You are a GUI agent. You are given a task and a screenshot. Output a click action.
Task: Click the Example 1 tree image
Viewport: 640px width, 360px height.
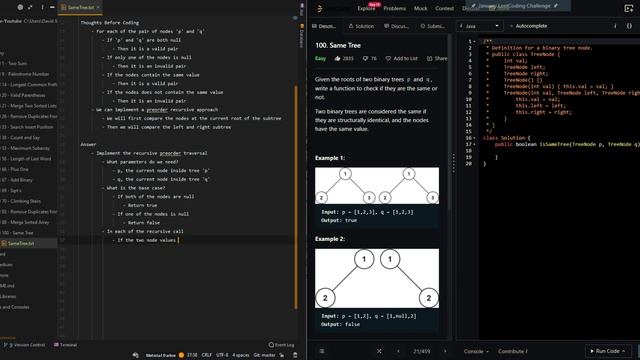377,186
